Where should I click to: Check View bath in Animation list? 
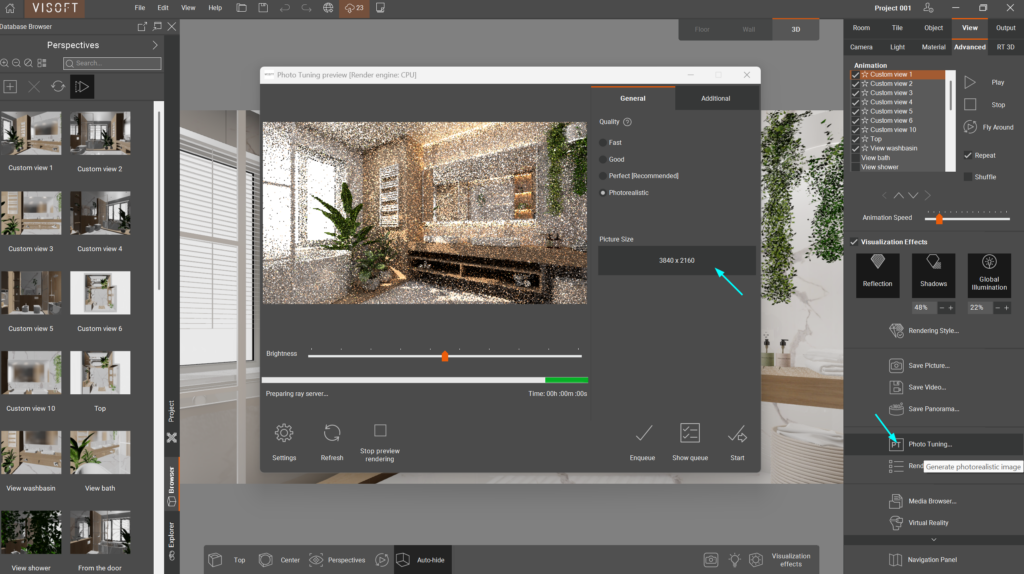click(856, 158)
